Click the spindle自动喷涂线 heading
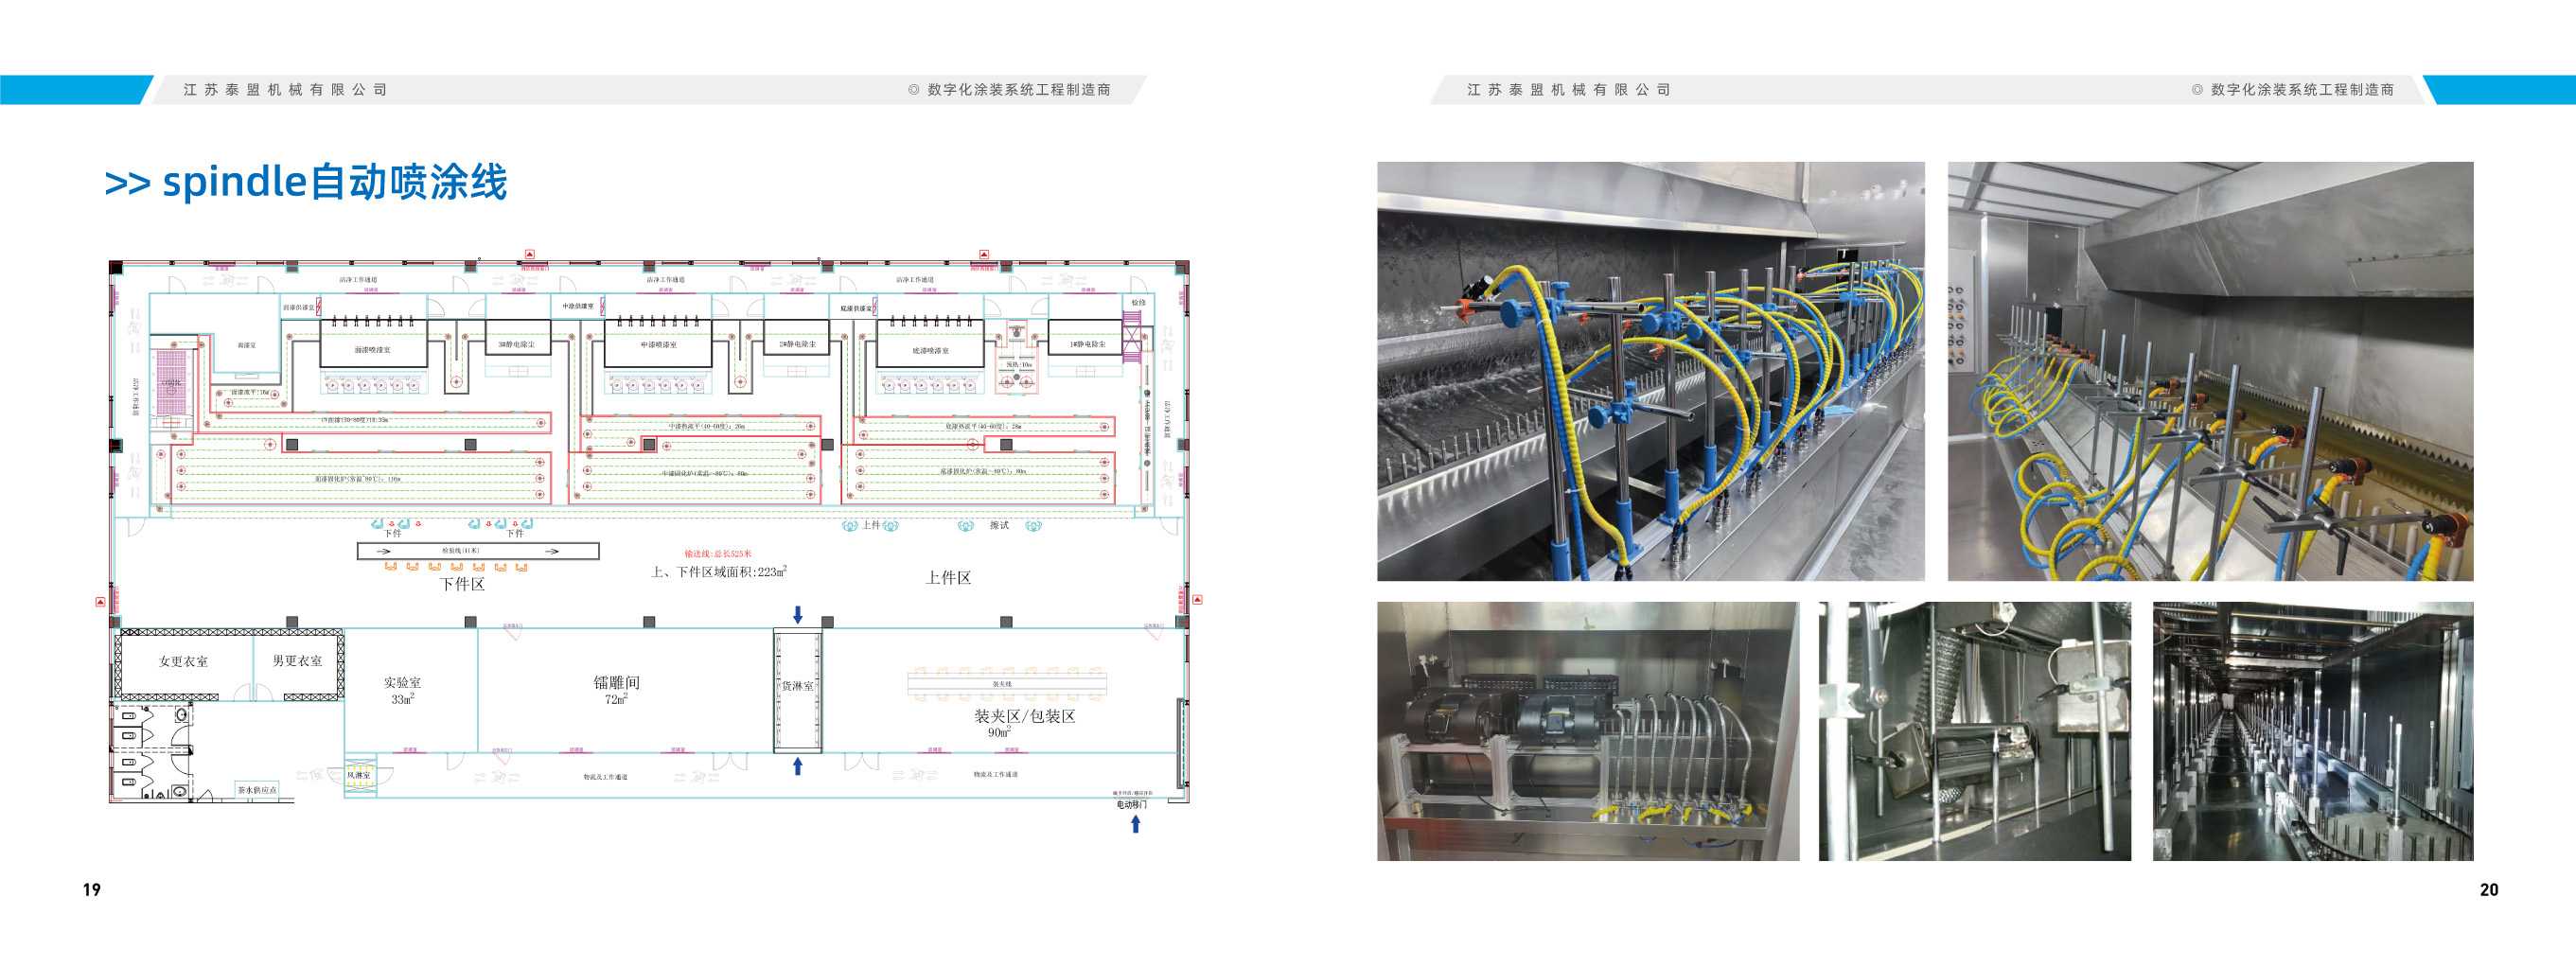2576x967 pixels. [x=306, y=182]
